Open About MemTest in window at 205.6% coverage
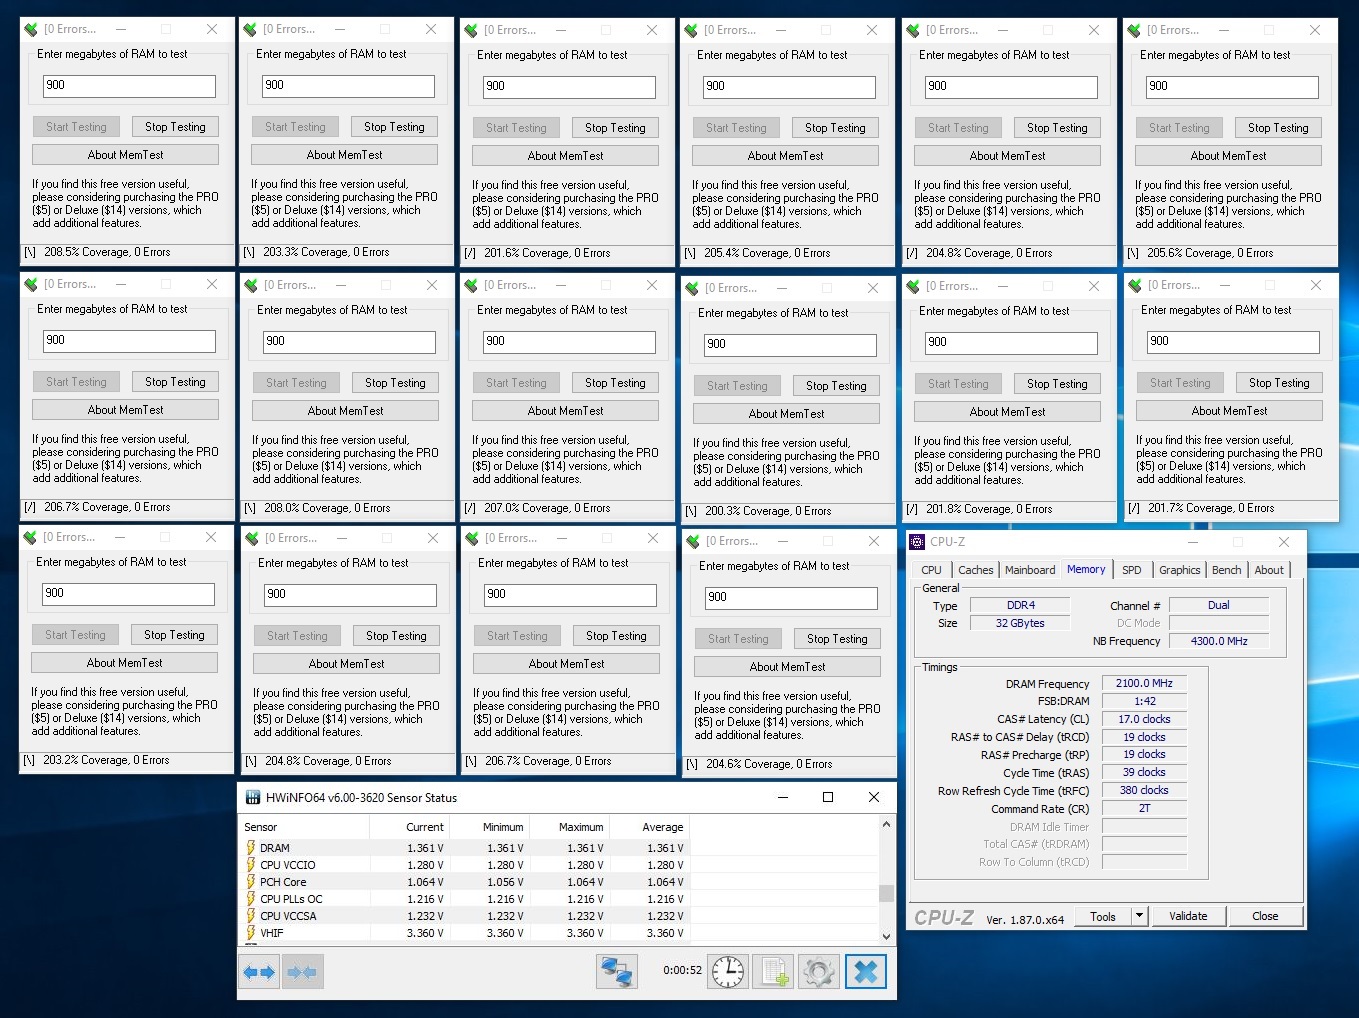The width and height of the screenshot is (1359, 1018). coord(1228,156)
